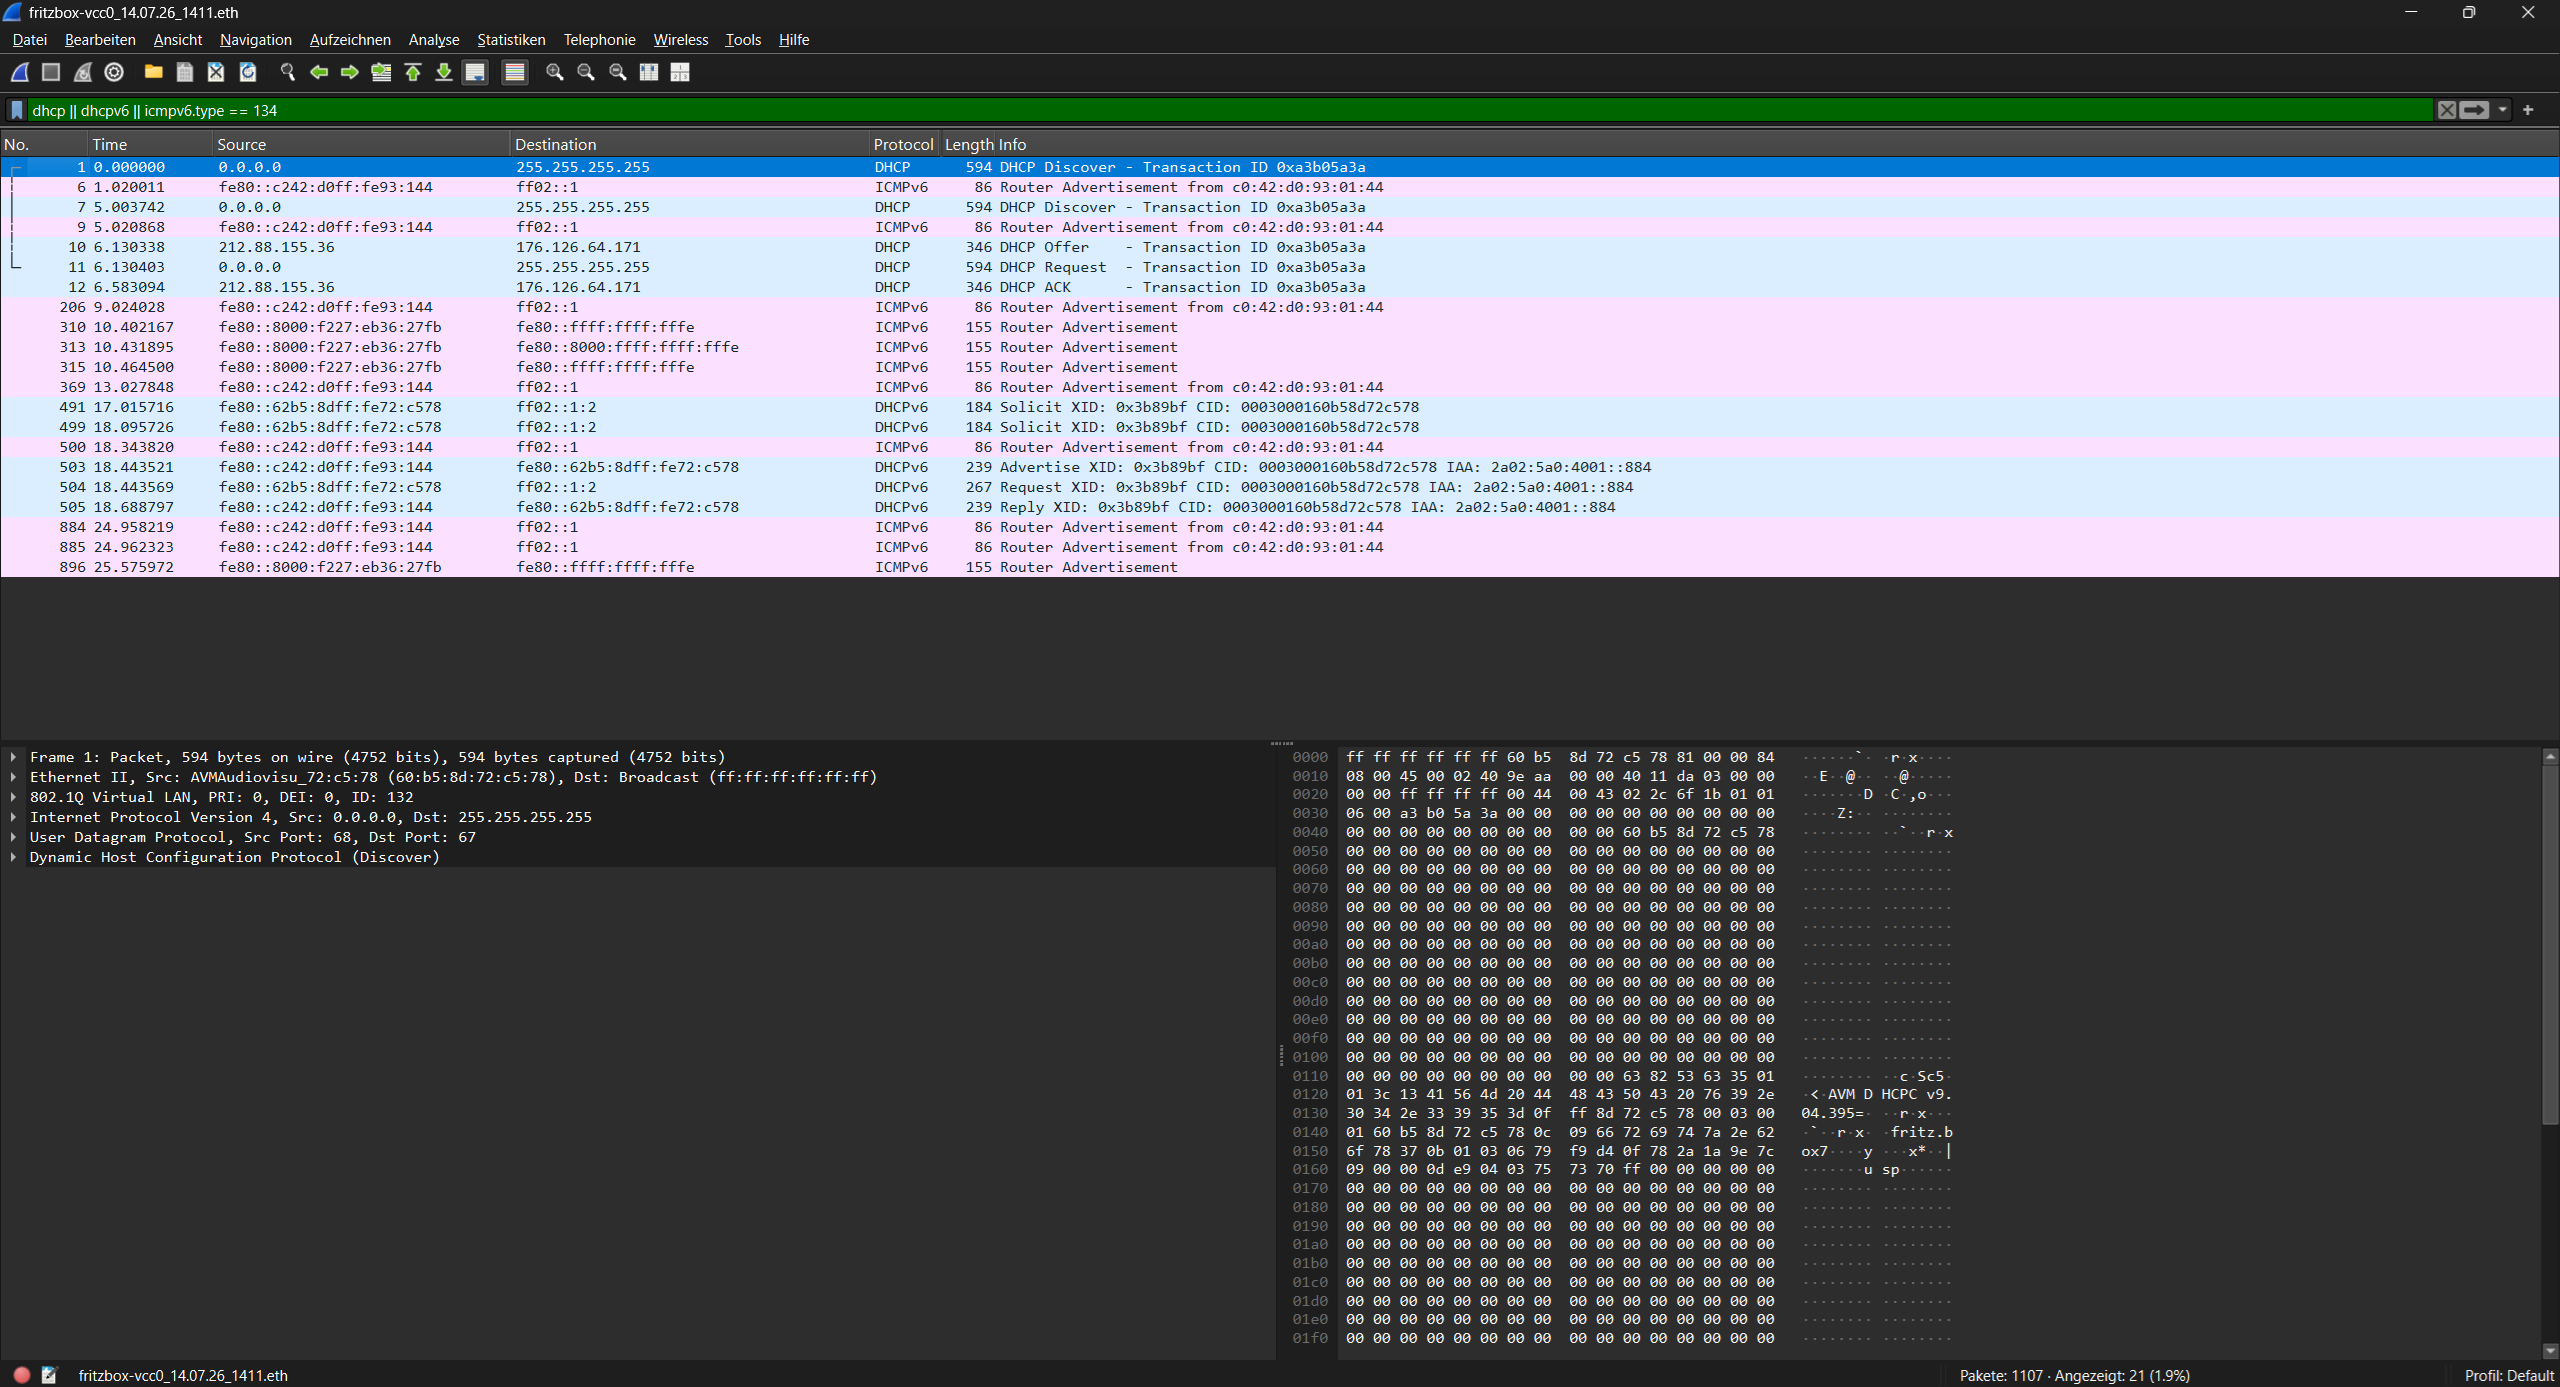Sort packets by the No. column
This screenshot has width=2560, height=1387.
tap(44, 144)
